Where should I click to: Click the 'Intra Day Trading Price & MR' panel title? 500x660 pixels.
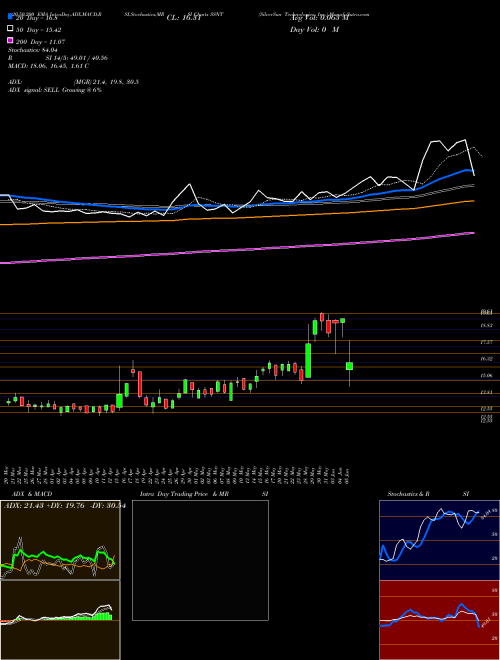(x=184, y=494)
